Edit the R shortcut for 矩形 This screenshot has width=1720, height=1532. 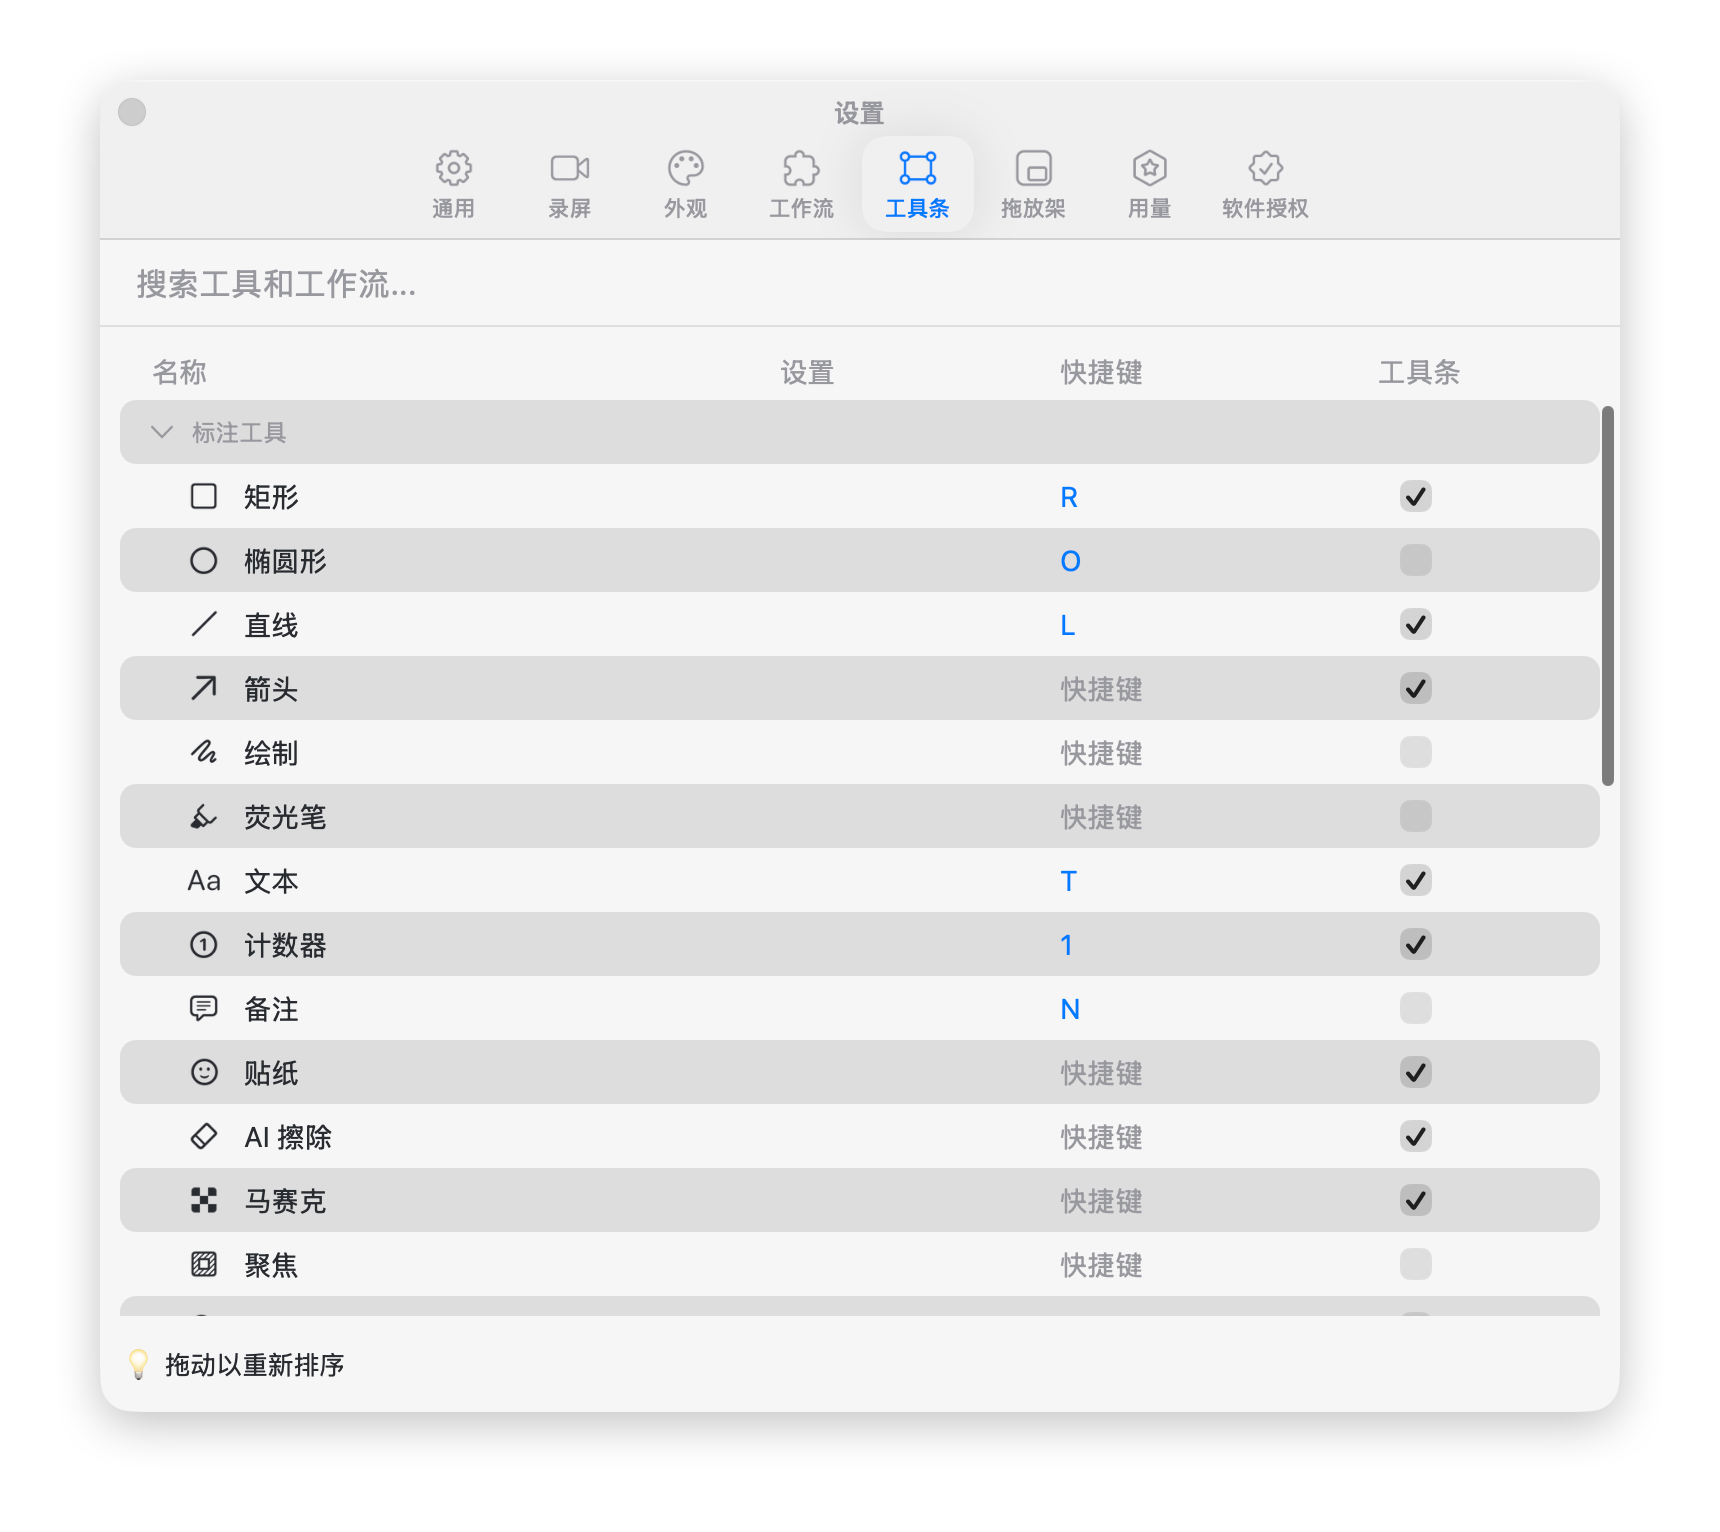(x=1069, y=497)
